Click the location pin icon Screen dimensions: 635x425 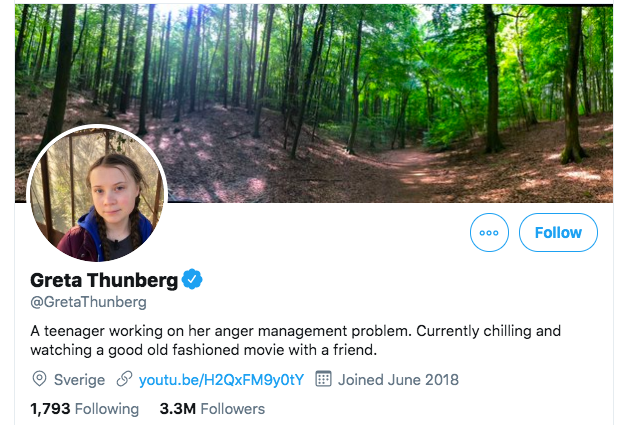coord(40,379)
